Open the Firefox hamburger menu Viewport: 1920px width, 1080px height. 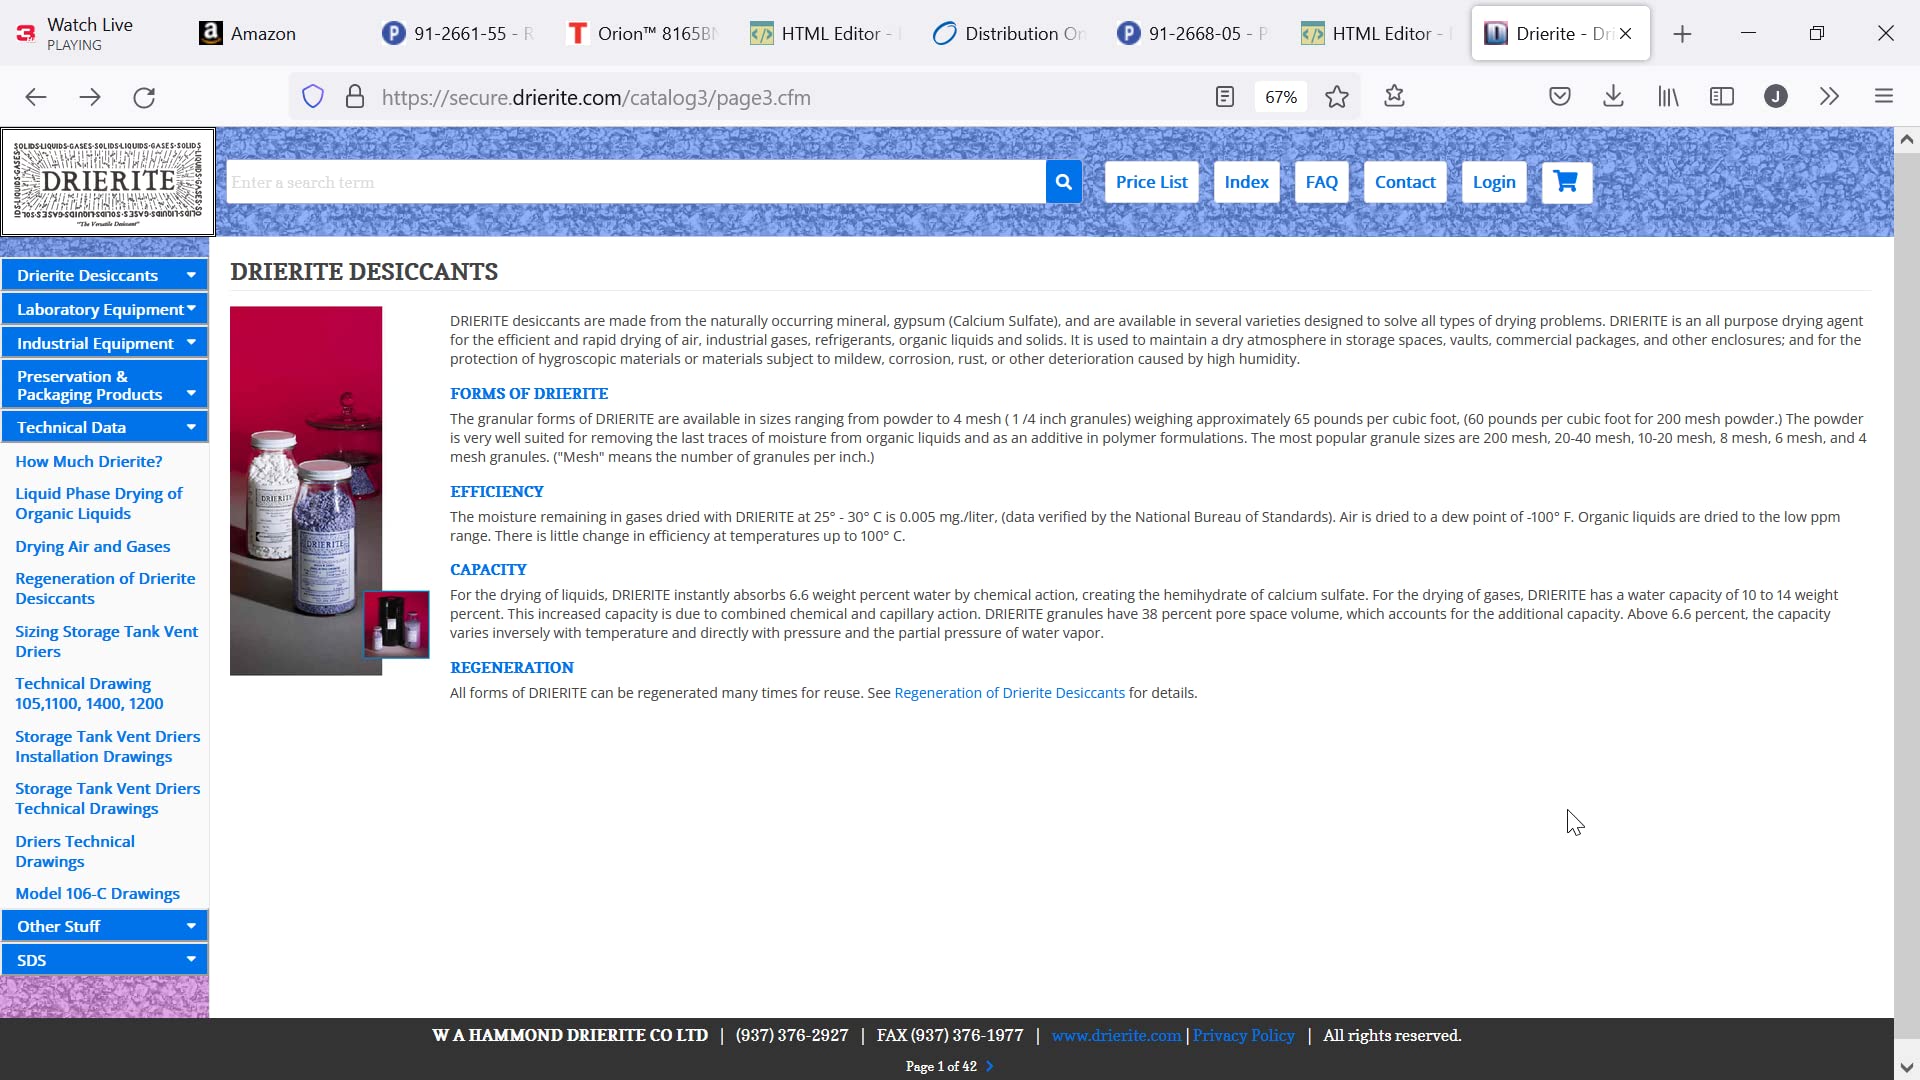(x=1884, y=97)
